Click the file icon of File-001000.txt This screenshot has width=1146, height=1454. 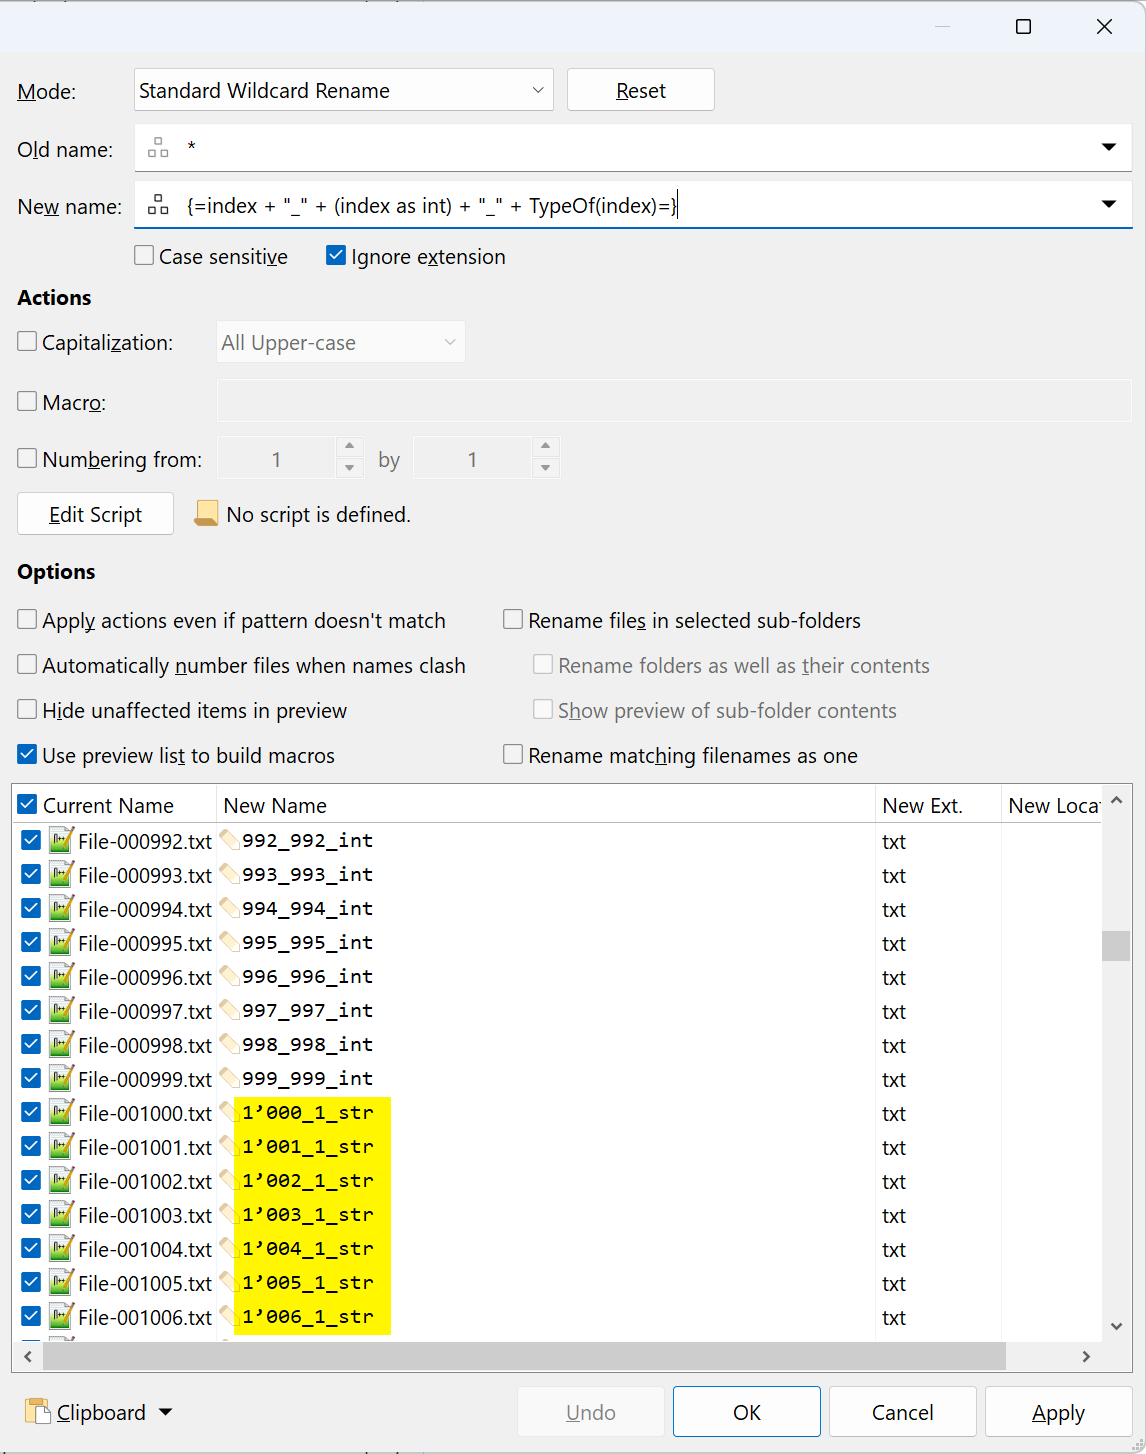tap(61, 1113)
